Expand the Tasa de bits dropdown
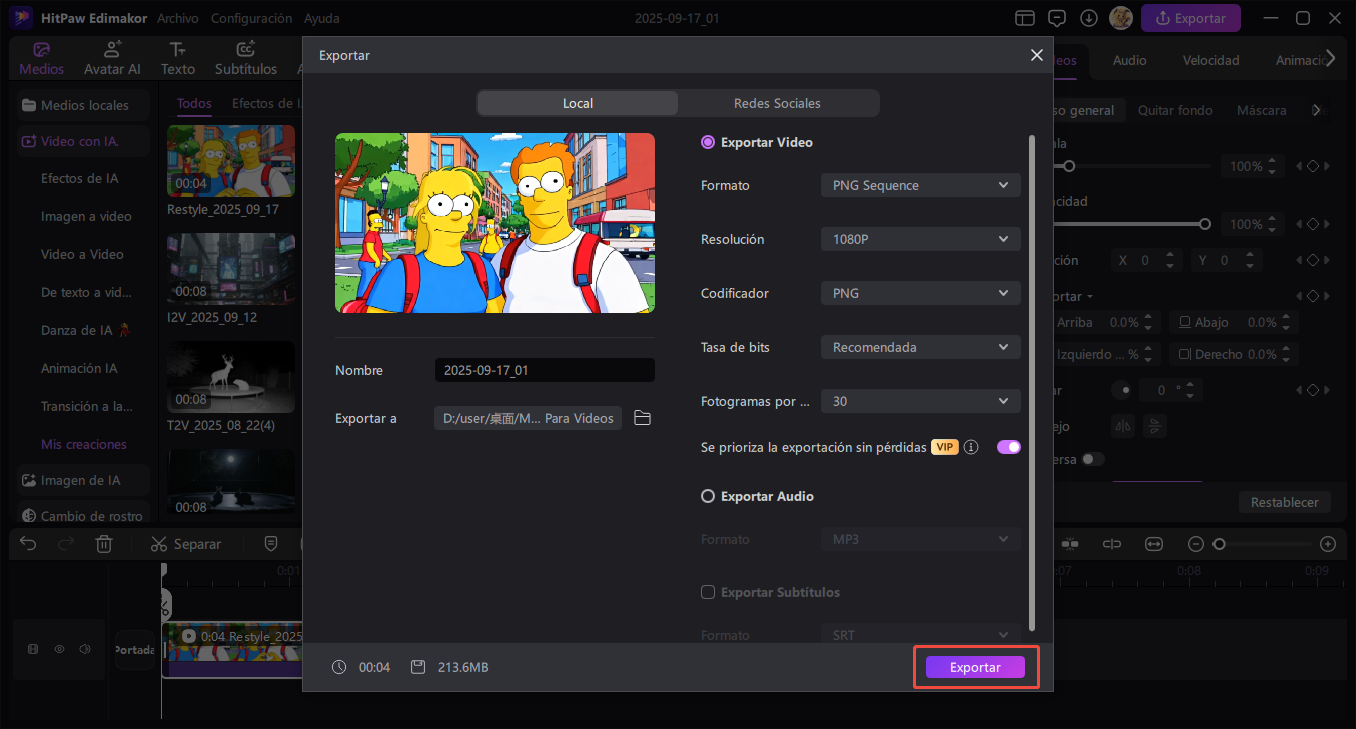 click(920, 347)
